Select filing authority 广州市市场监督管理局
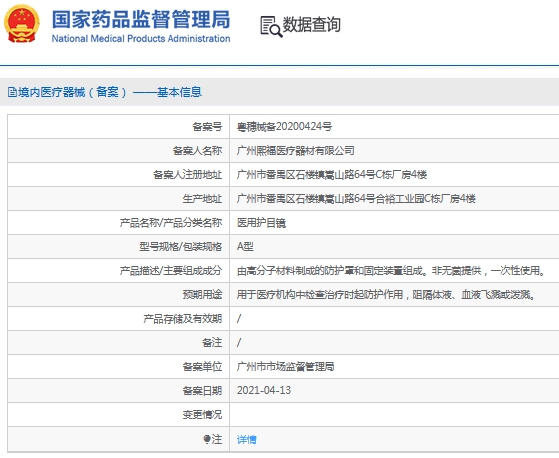The height and width of the screenshot is (458, 559). coord(286,366)
